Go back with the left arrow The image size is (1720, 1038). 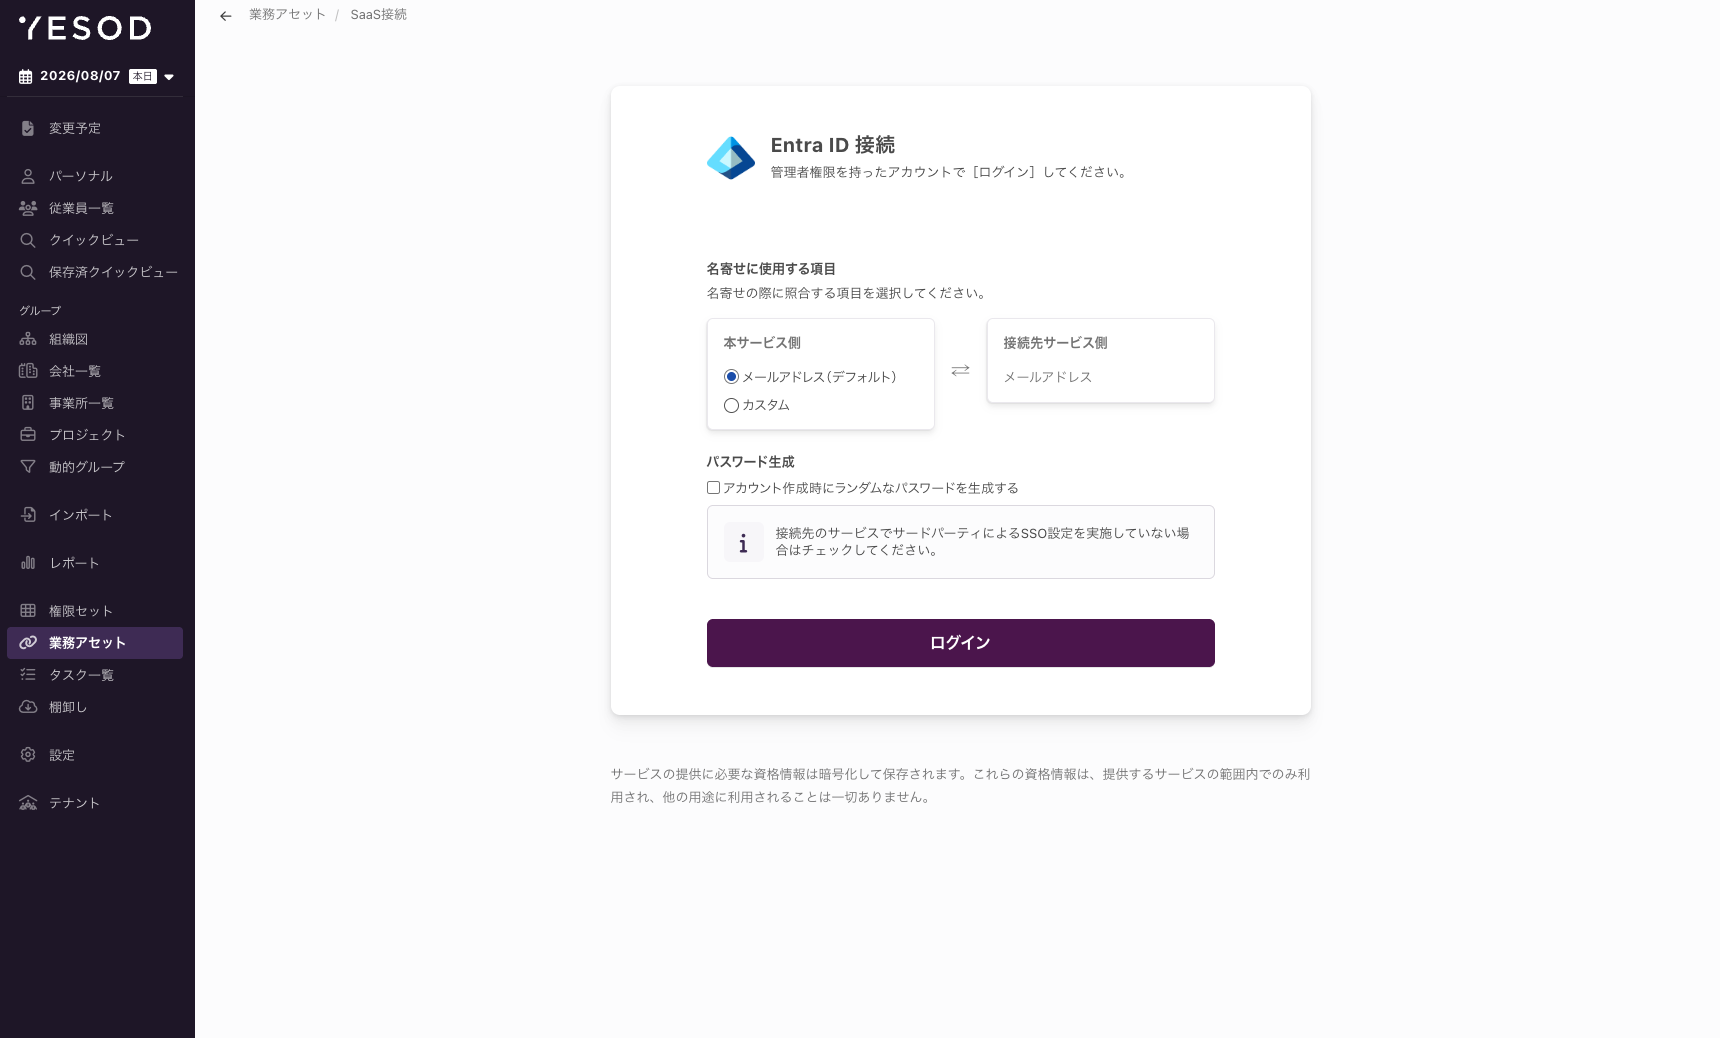[226, 16]
